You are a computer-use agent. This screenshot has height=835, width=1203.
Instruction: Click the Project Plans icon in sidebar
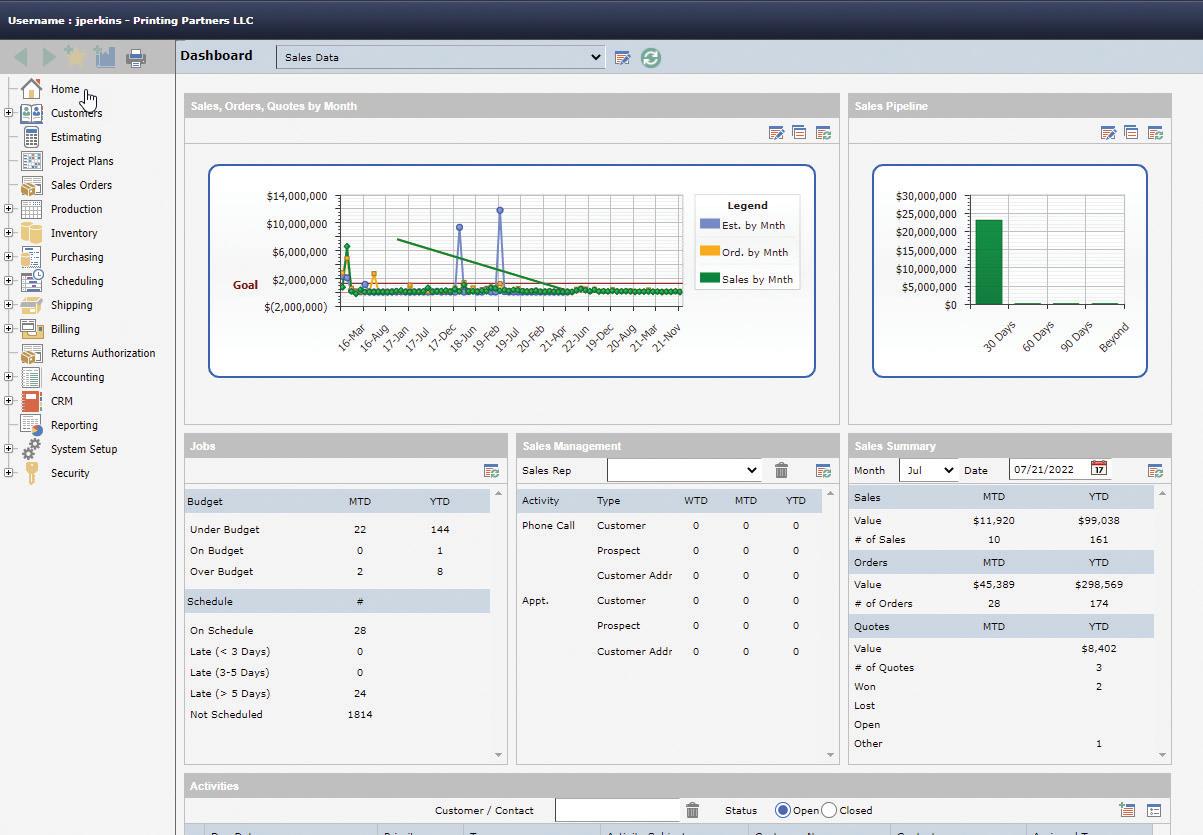click(x=31, y=161)
